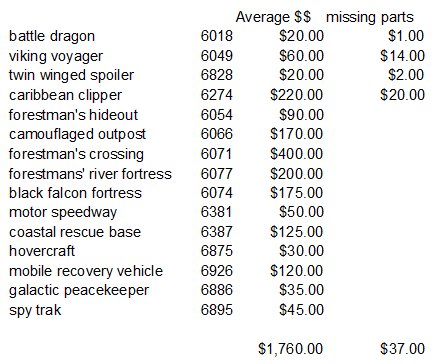Click the 'spy trak' name cell
Screen dimensions: 444x364
[x=35, y=310]
